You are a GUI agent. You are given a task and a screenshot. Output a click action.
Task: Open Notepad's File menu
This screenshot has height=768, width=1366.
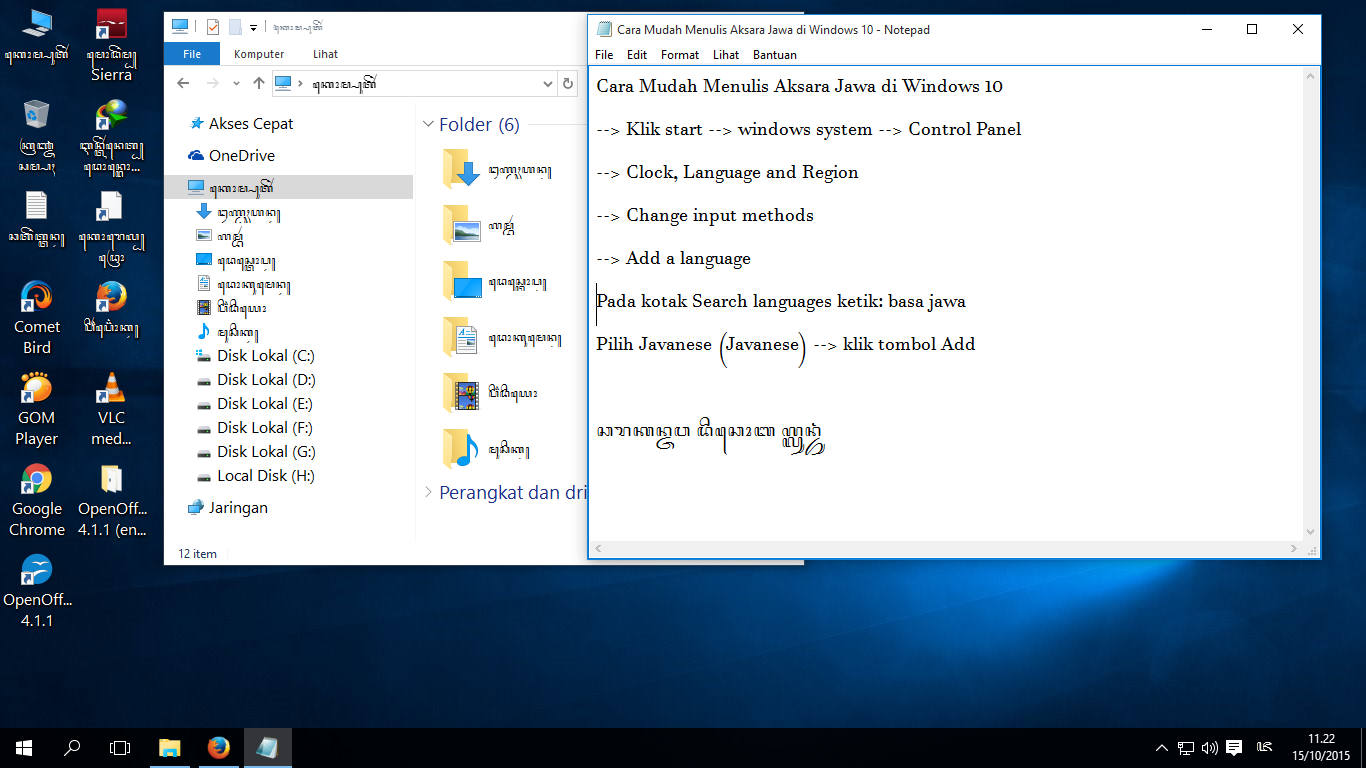click(x=604, y=55)
